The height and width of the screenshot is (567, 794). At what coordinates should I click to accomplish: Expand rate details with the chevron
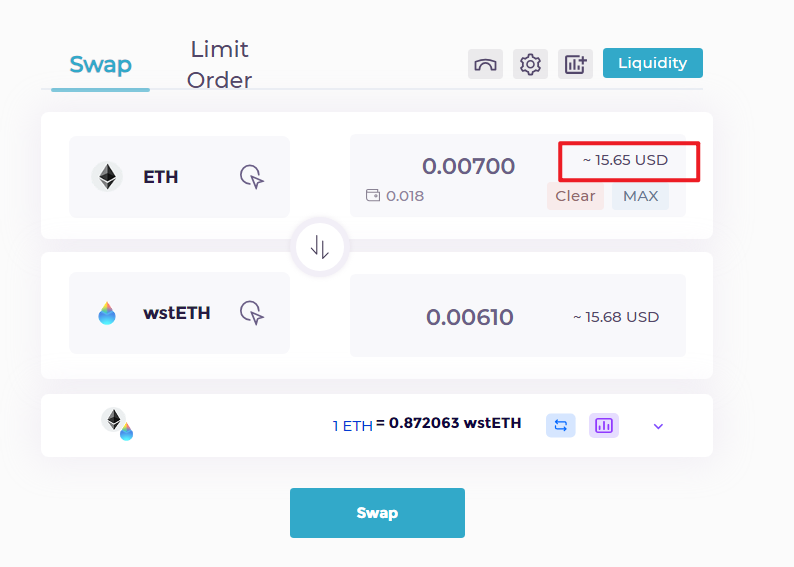[x=658, y=426]
